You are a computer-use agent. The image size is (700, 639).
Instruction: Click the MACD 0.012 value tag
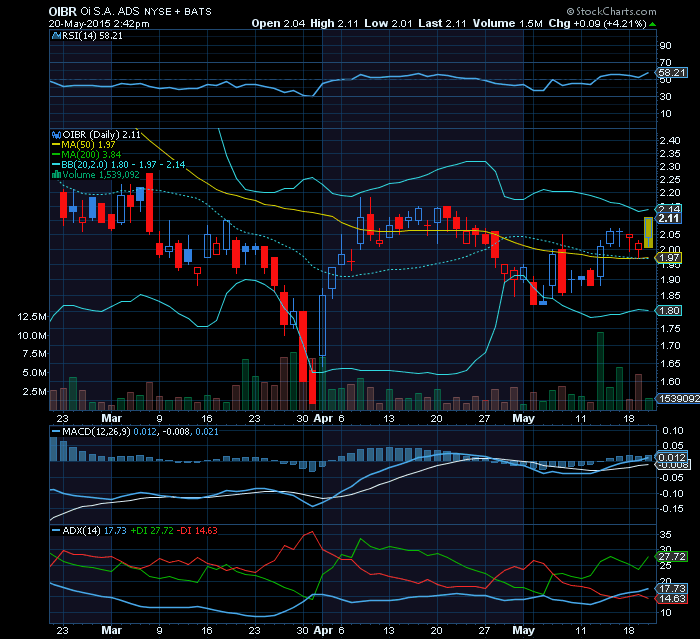672,457
